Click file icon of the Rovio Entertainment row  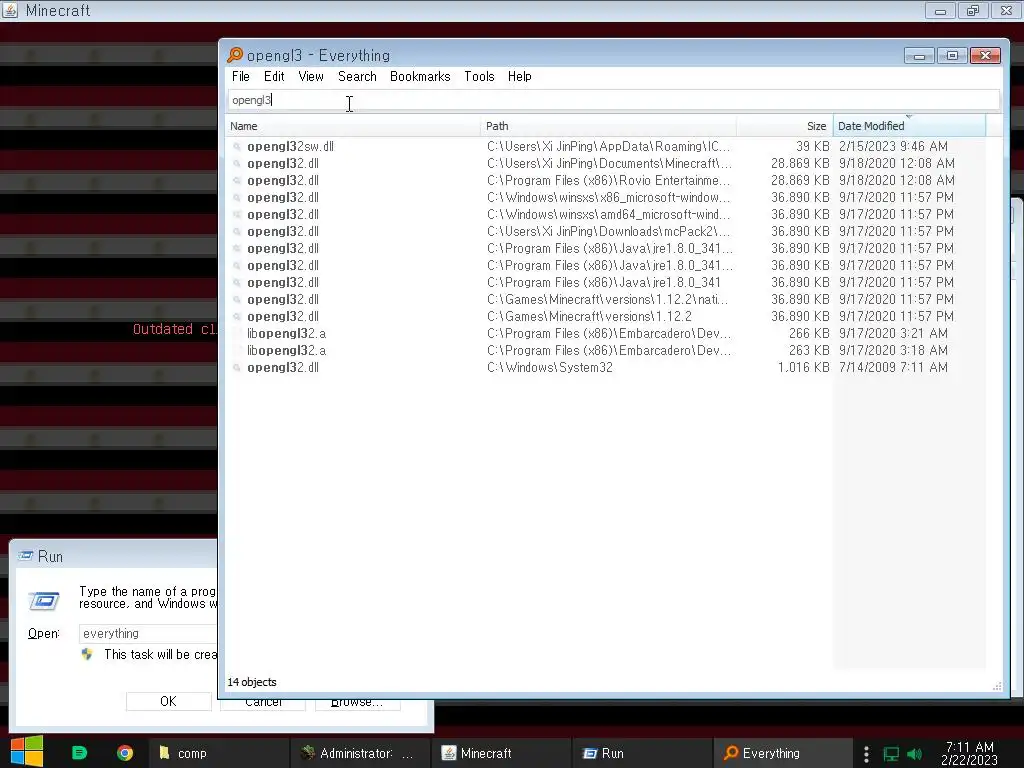tap(237, 180)
